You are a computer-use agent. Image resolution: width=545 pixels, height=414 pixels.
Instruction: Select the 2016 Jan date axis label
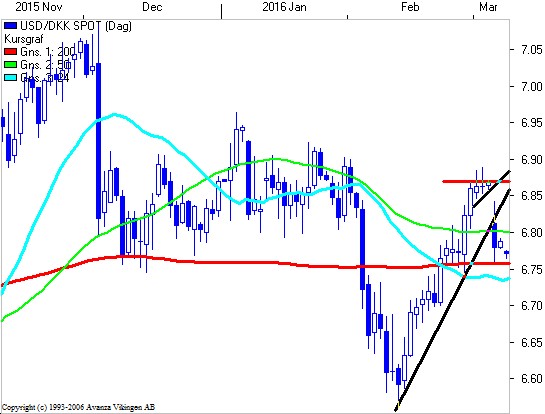pos(284,7)
